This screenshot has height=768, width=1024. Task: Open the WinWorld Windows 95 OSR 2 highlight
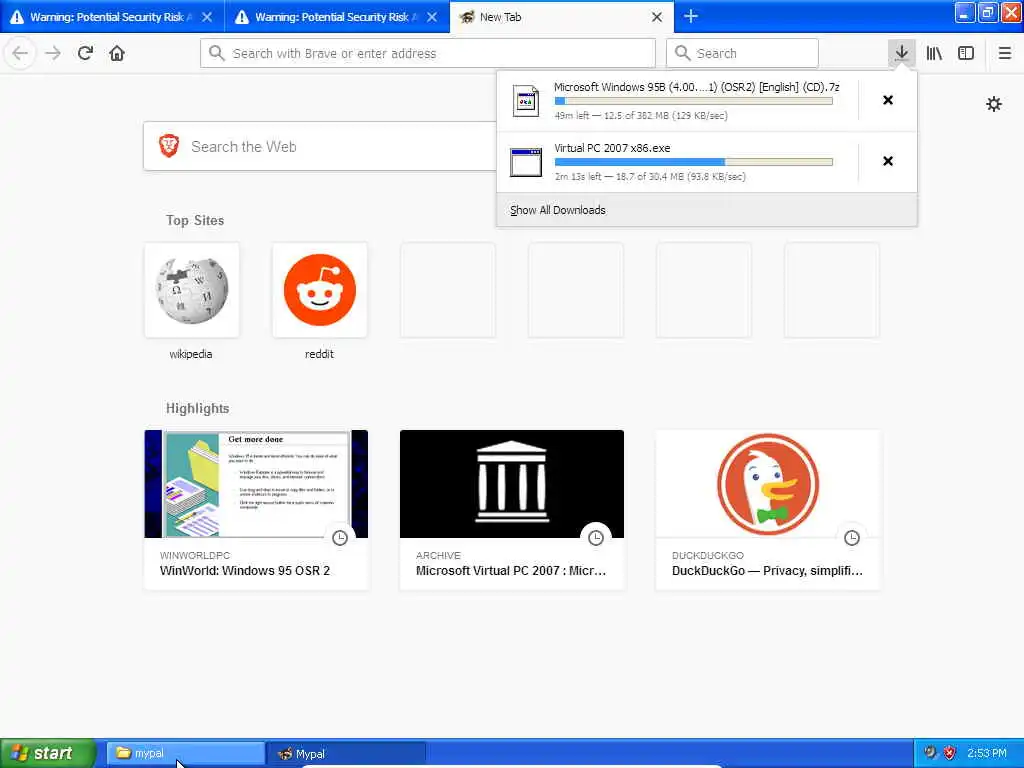(256, 509)
